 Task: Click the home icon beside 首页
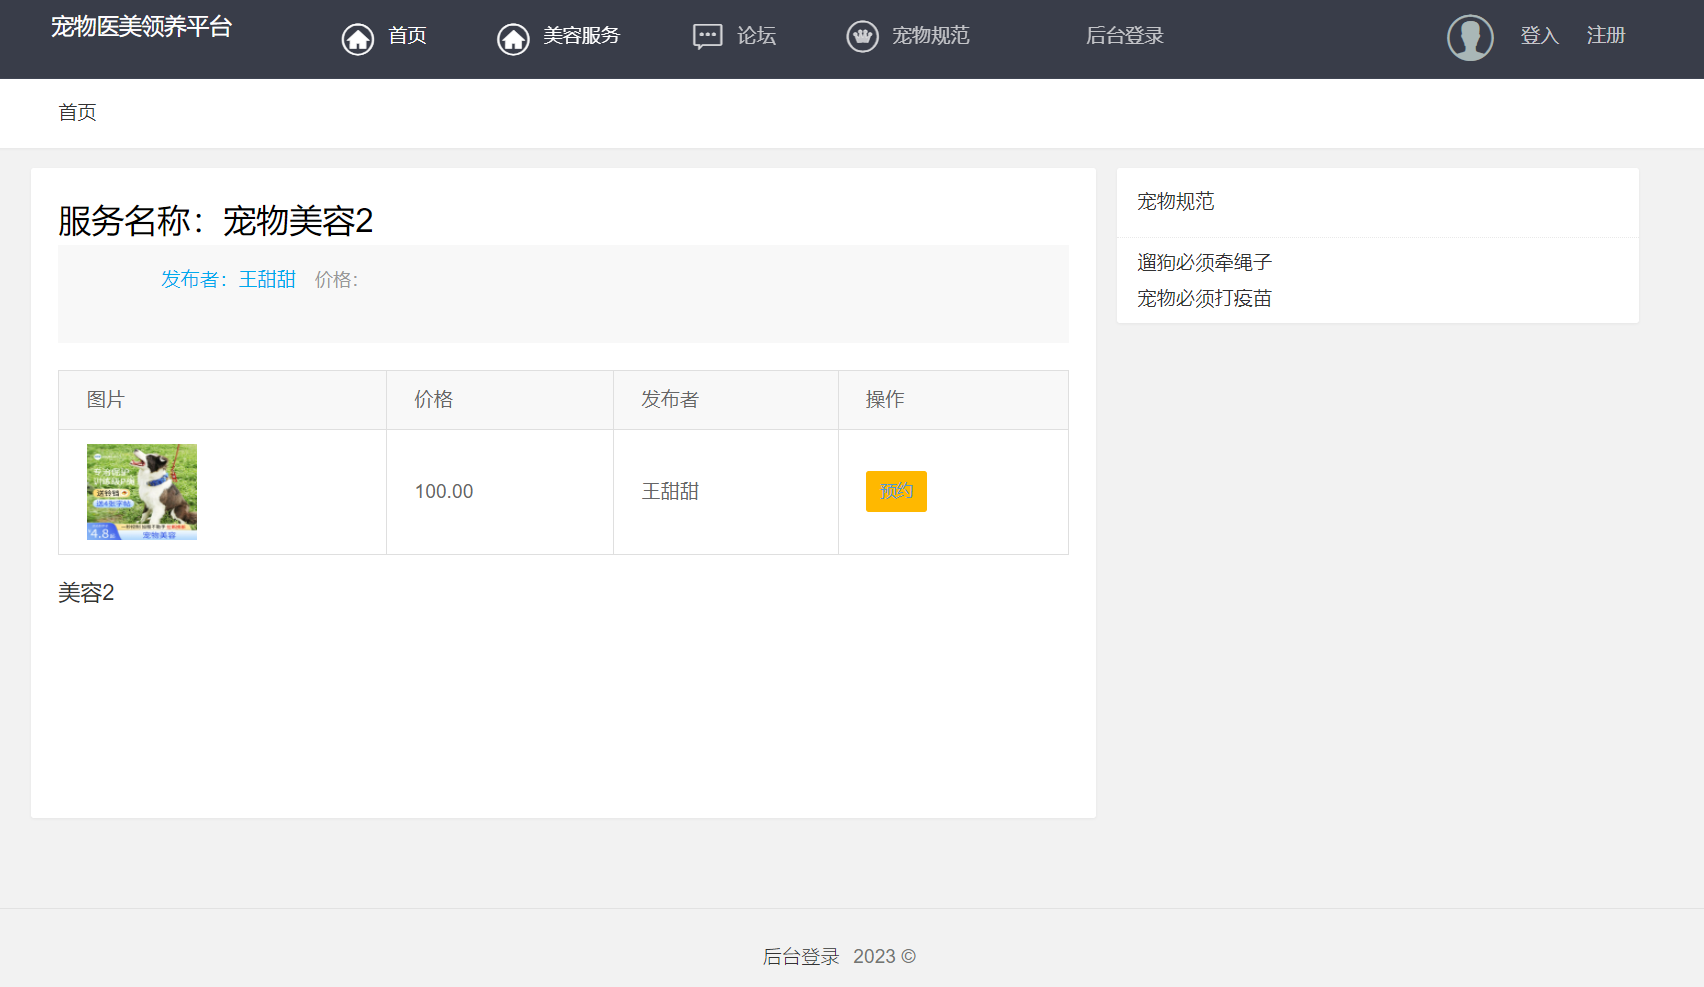pyautogui.click(x=357, y=38)
